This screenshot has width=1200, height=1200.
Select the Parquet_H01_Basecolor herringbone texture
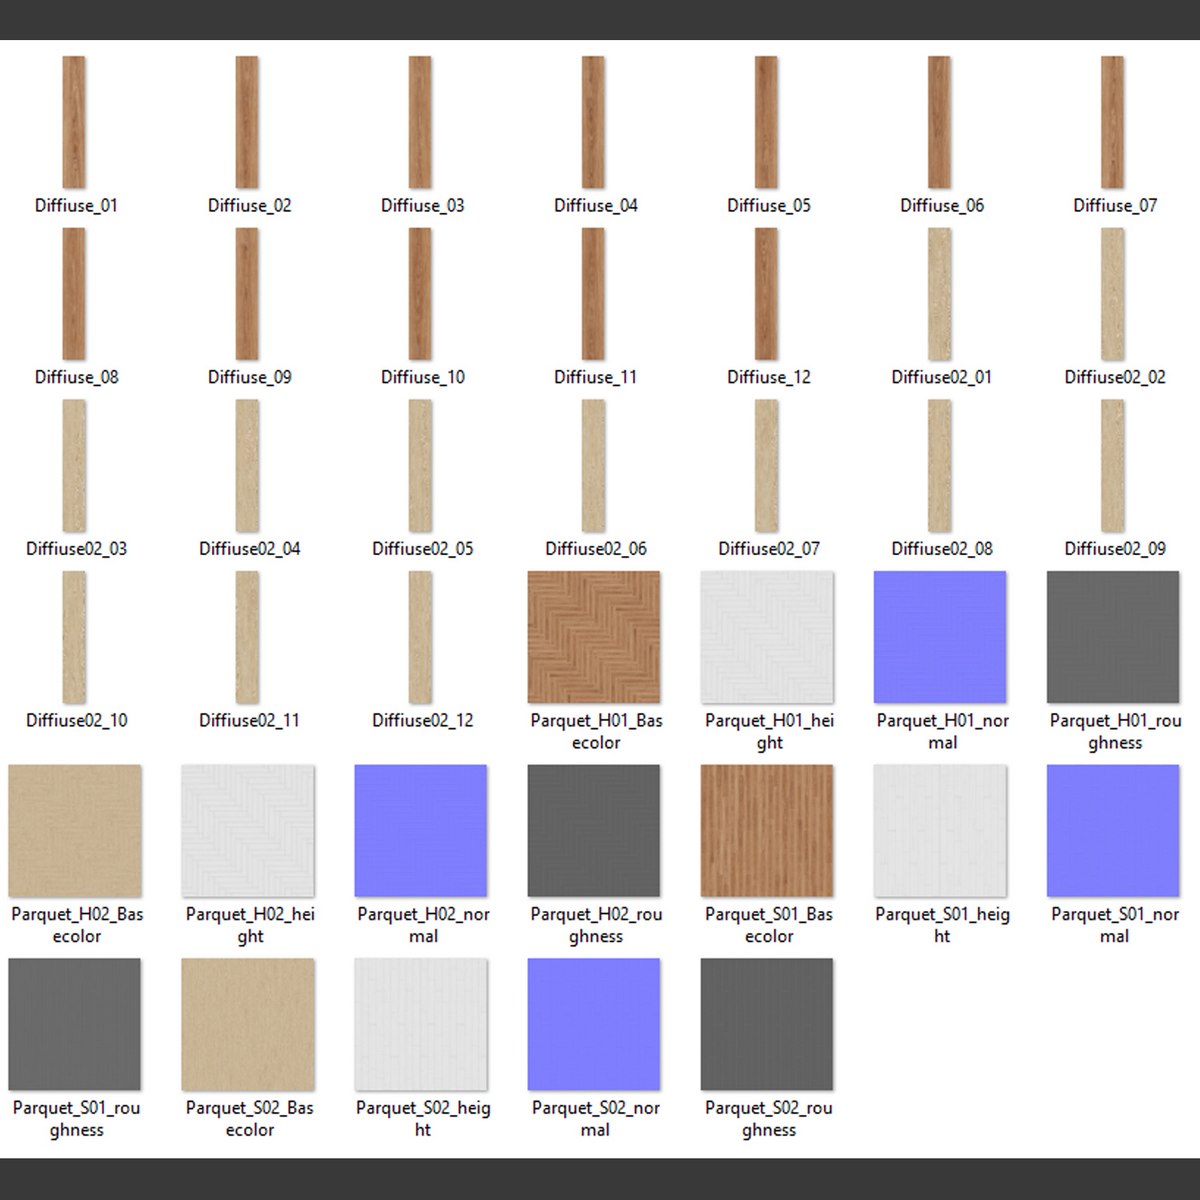tap(594, 638)
